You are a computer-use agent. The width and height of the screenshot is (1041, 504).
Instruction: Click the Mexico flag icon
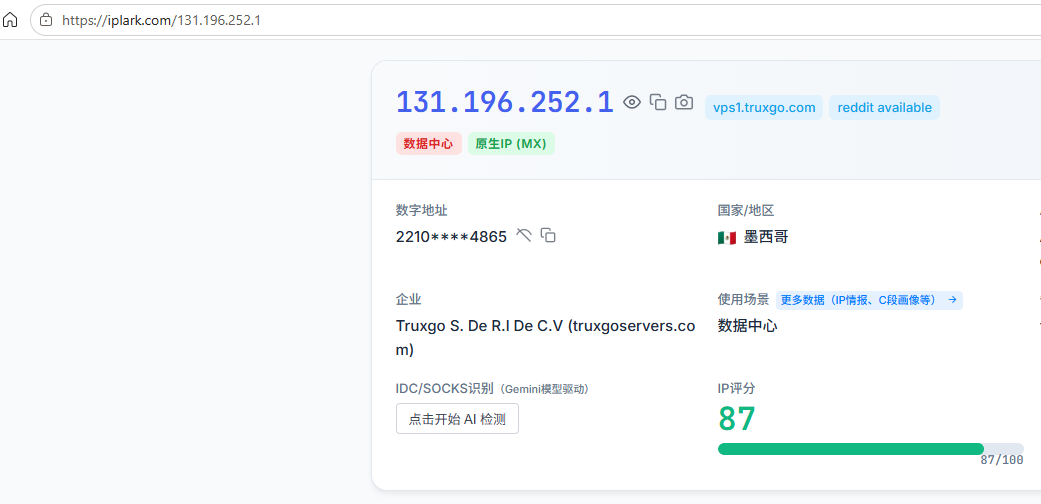(727, 238)
